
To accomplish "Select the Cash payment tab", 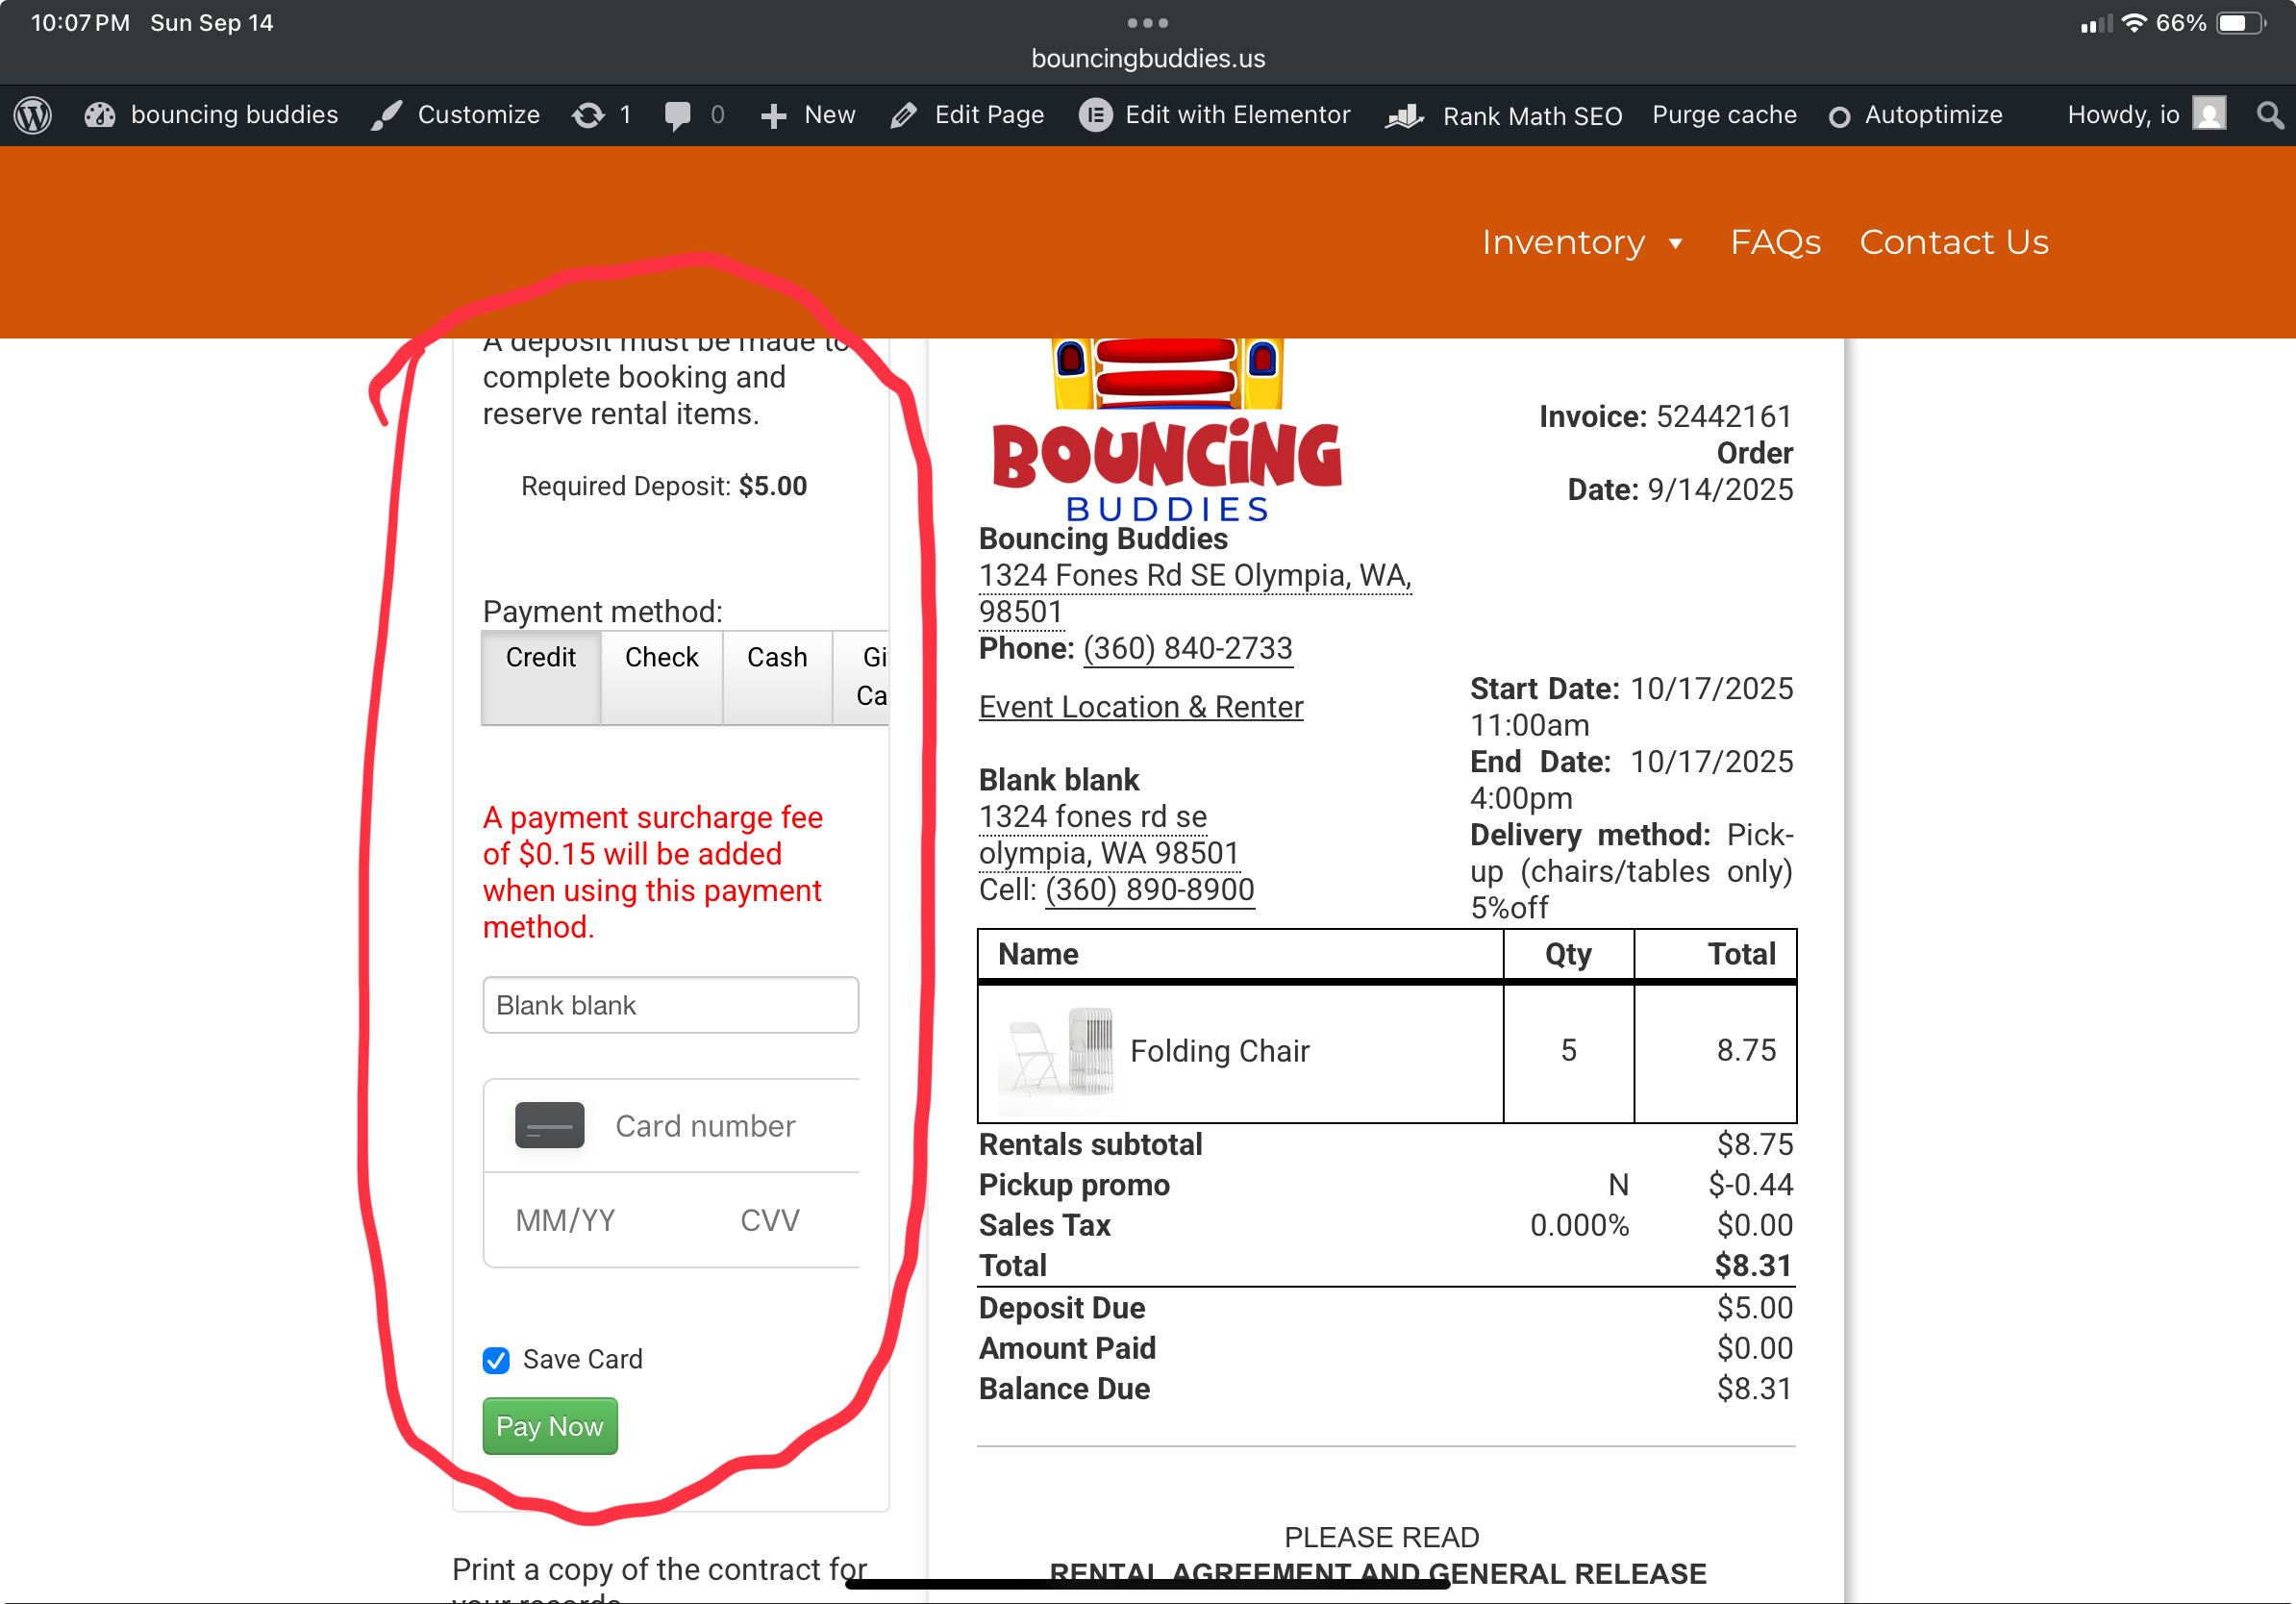I will [777, 677].
